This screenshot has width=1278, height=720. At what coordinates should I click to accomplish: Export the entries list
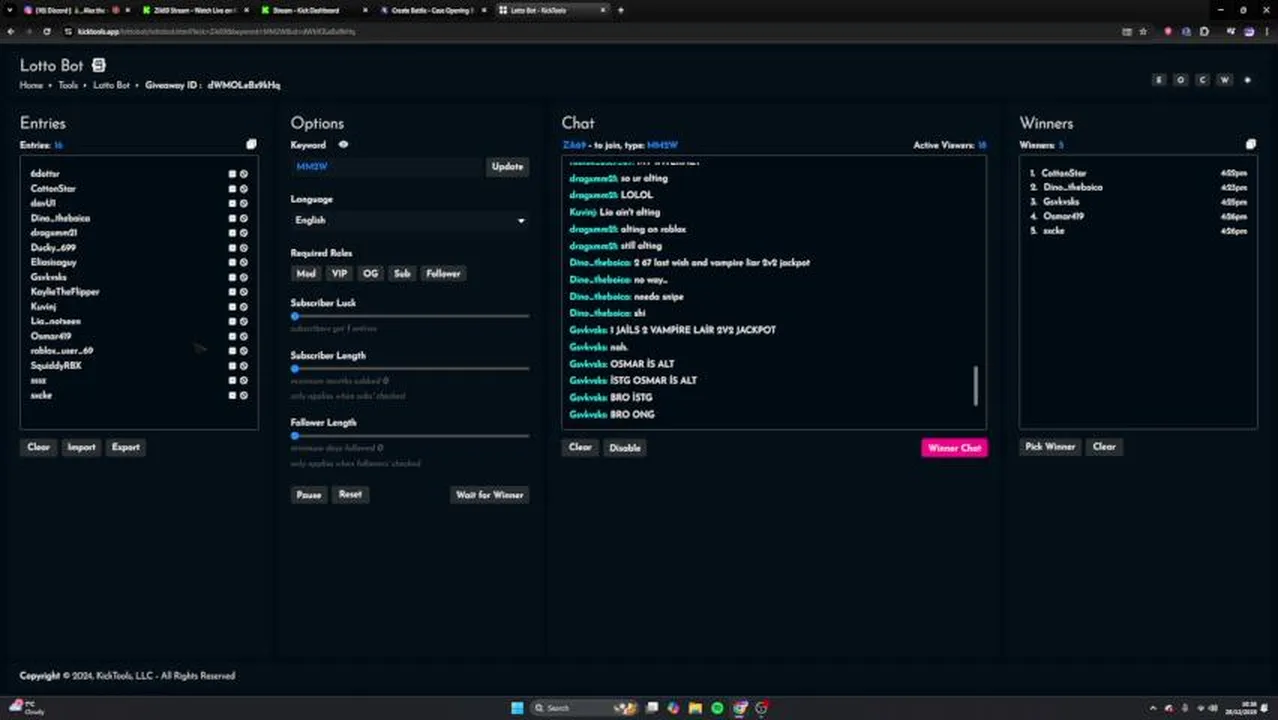pos(126,447)
